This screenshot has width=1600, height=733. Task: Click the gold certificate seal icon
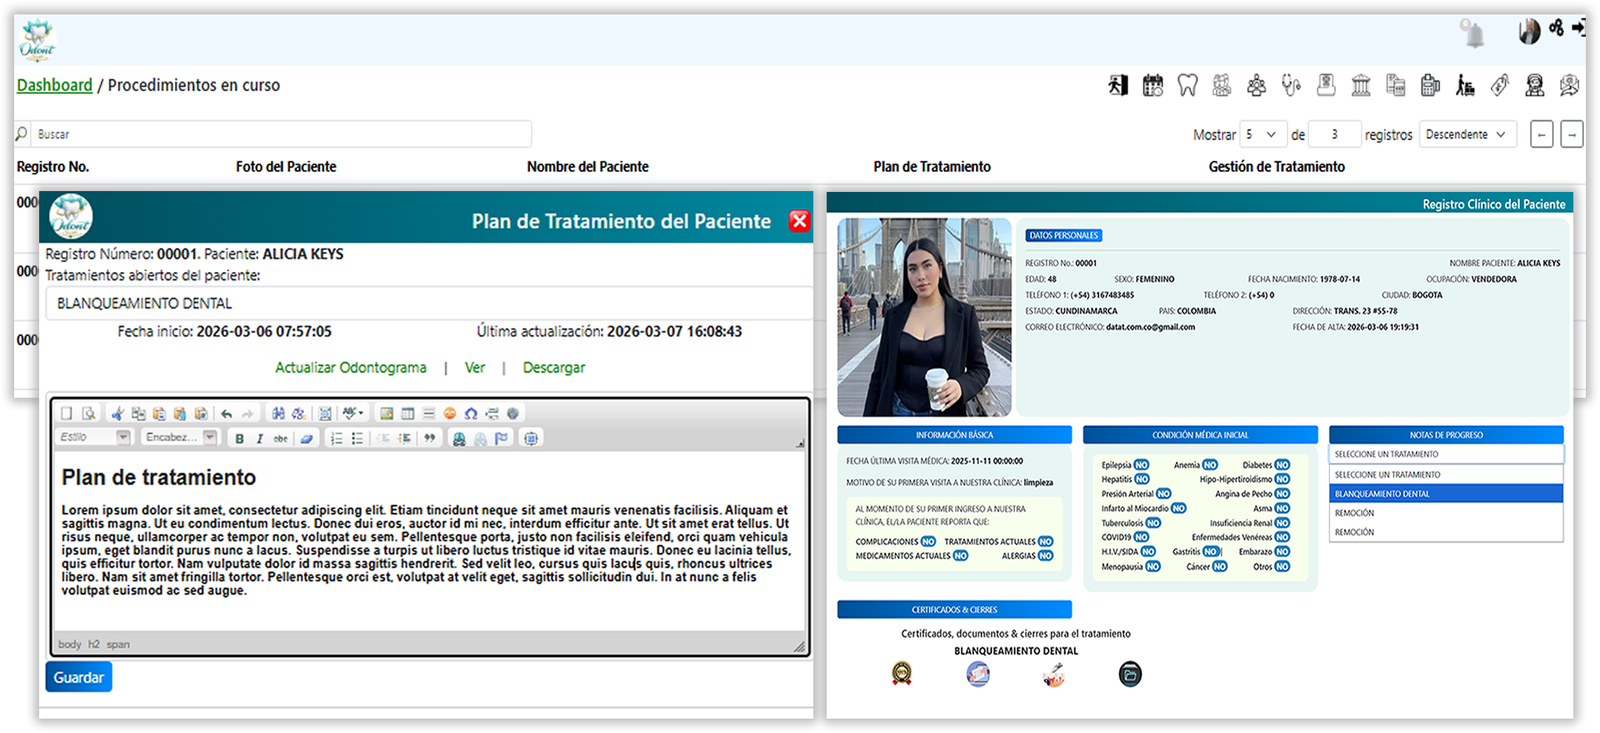pos(902,674)
